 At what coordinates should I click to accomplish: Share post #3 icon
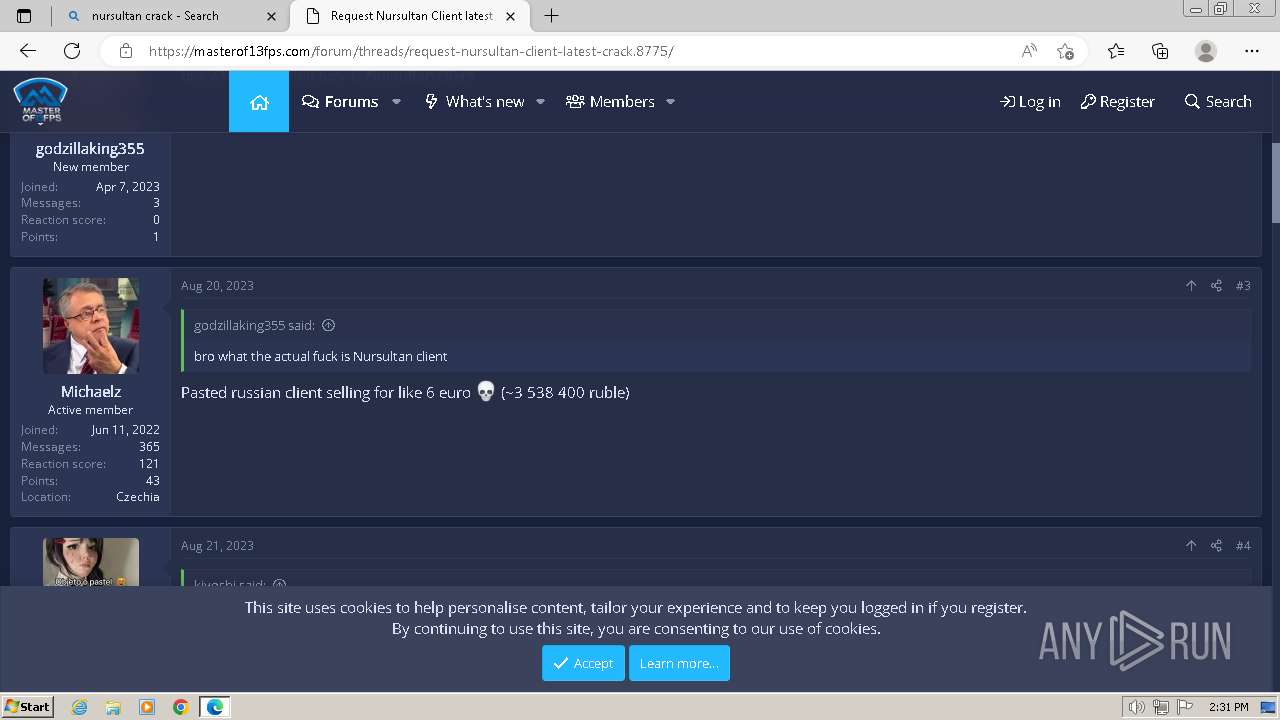point(1216,286)
